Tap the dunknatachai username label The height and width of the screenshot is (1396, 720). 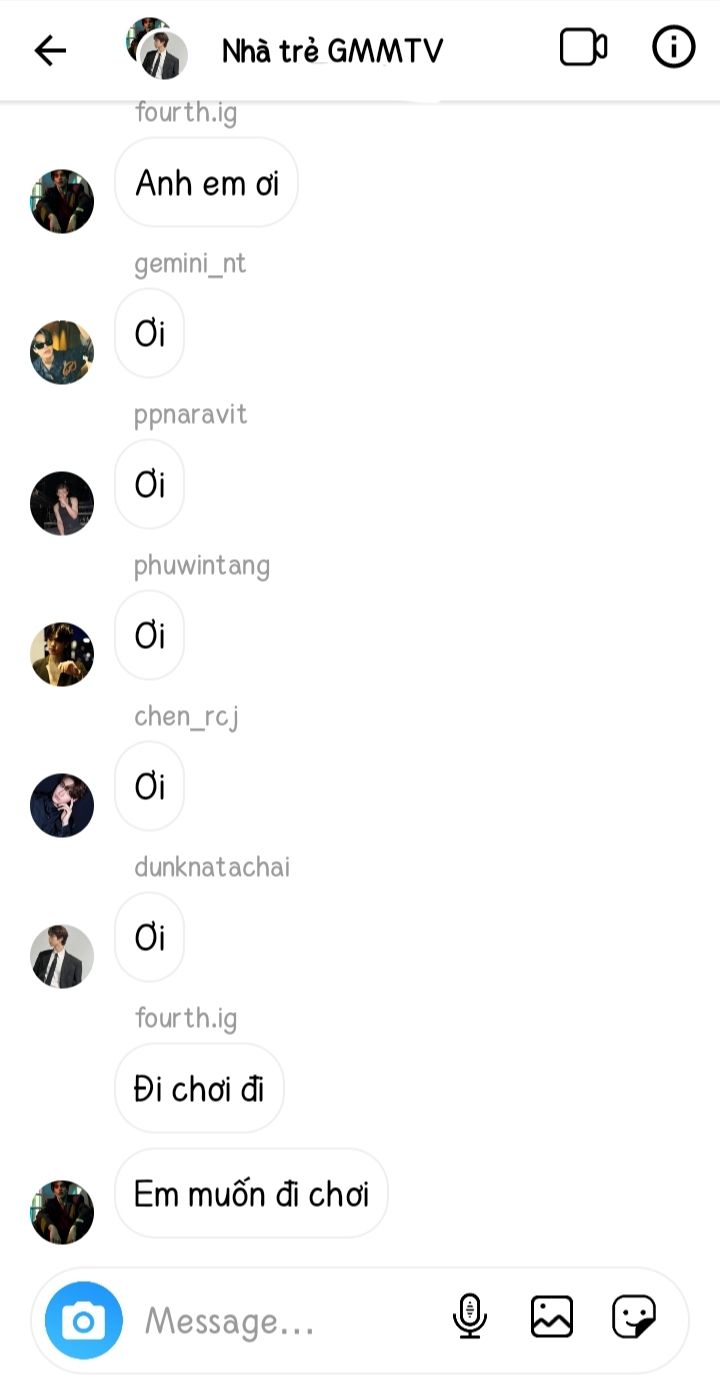tap(212, 867)
